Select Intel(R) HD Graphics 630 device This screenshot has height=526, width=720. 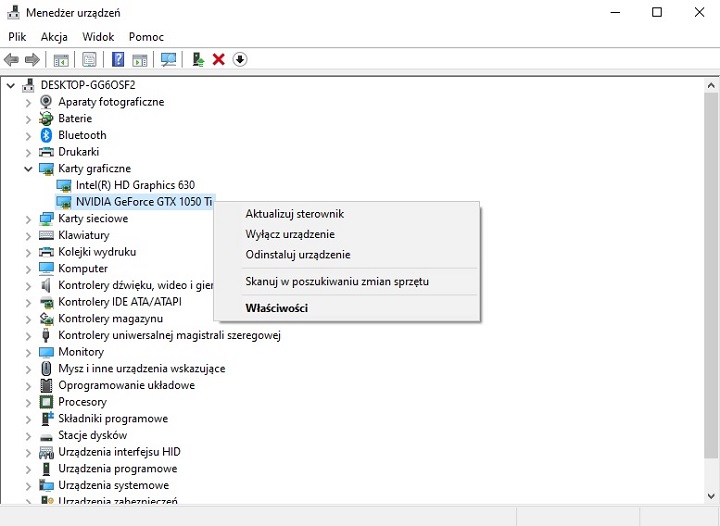point(135,185)
